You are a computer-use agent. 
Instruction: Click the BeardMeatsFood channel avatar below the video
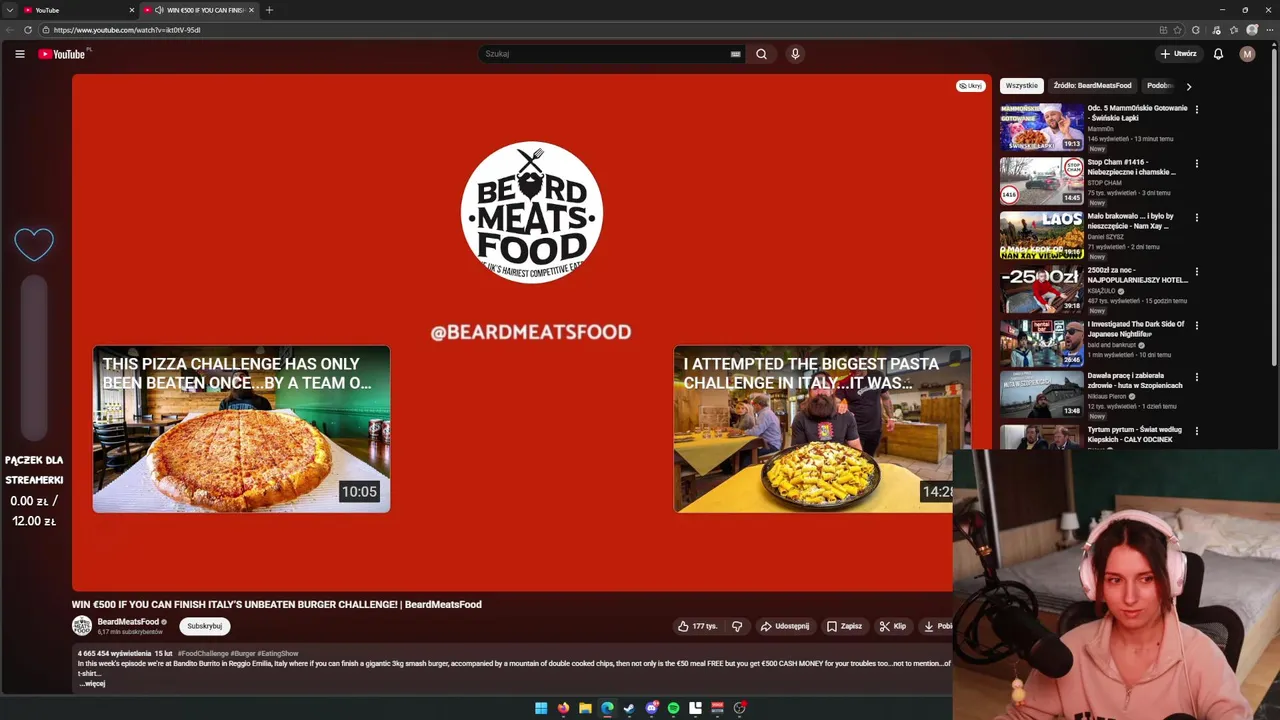tap(82, 626)
